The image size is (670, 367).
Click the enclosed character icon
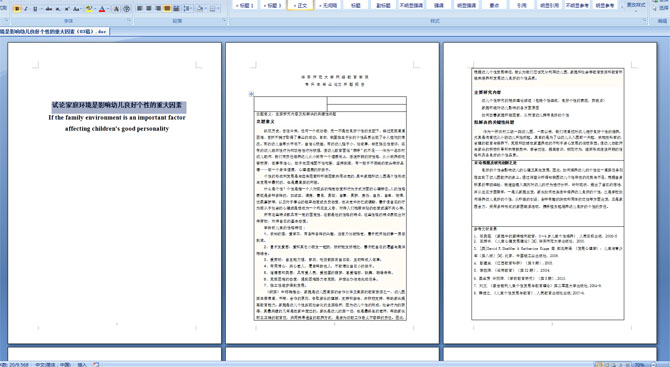[x=126, y=9]
